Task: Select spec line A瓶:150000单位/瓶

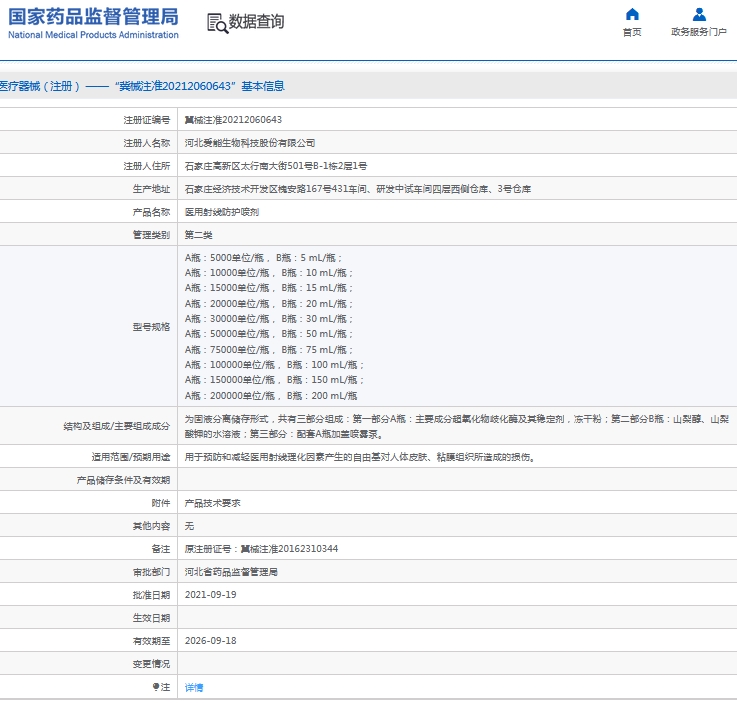Action: (274, 380)
